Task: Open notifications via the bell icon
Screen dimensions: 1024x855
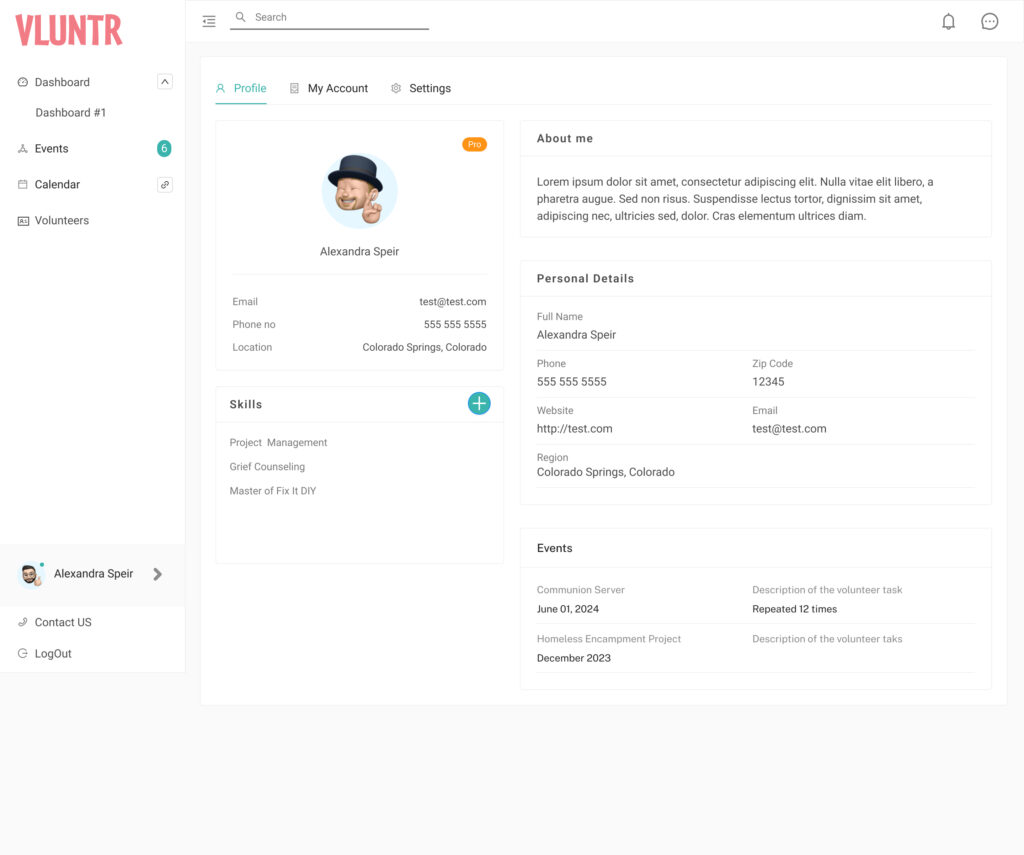Action: click(948, 20)
